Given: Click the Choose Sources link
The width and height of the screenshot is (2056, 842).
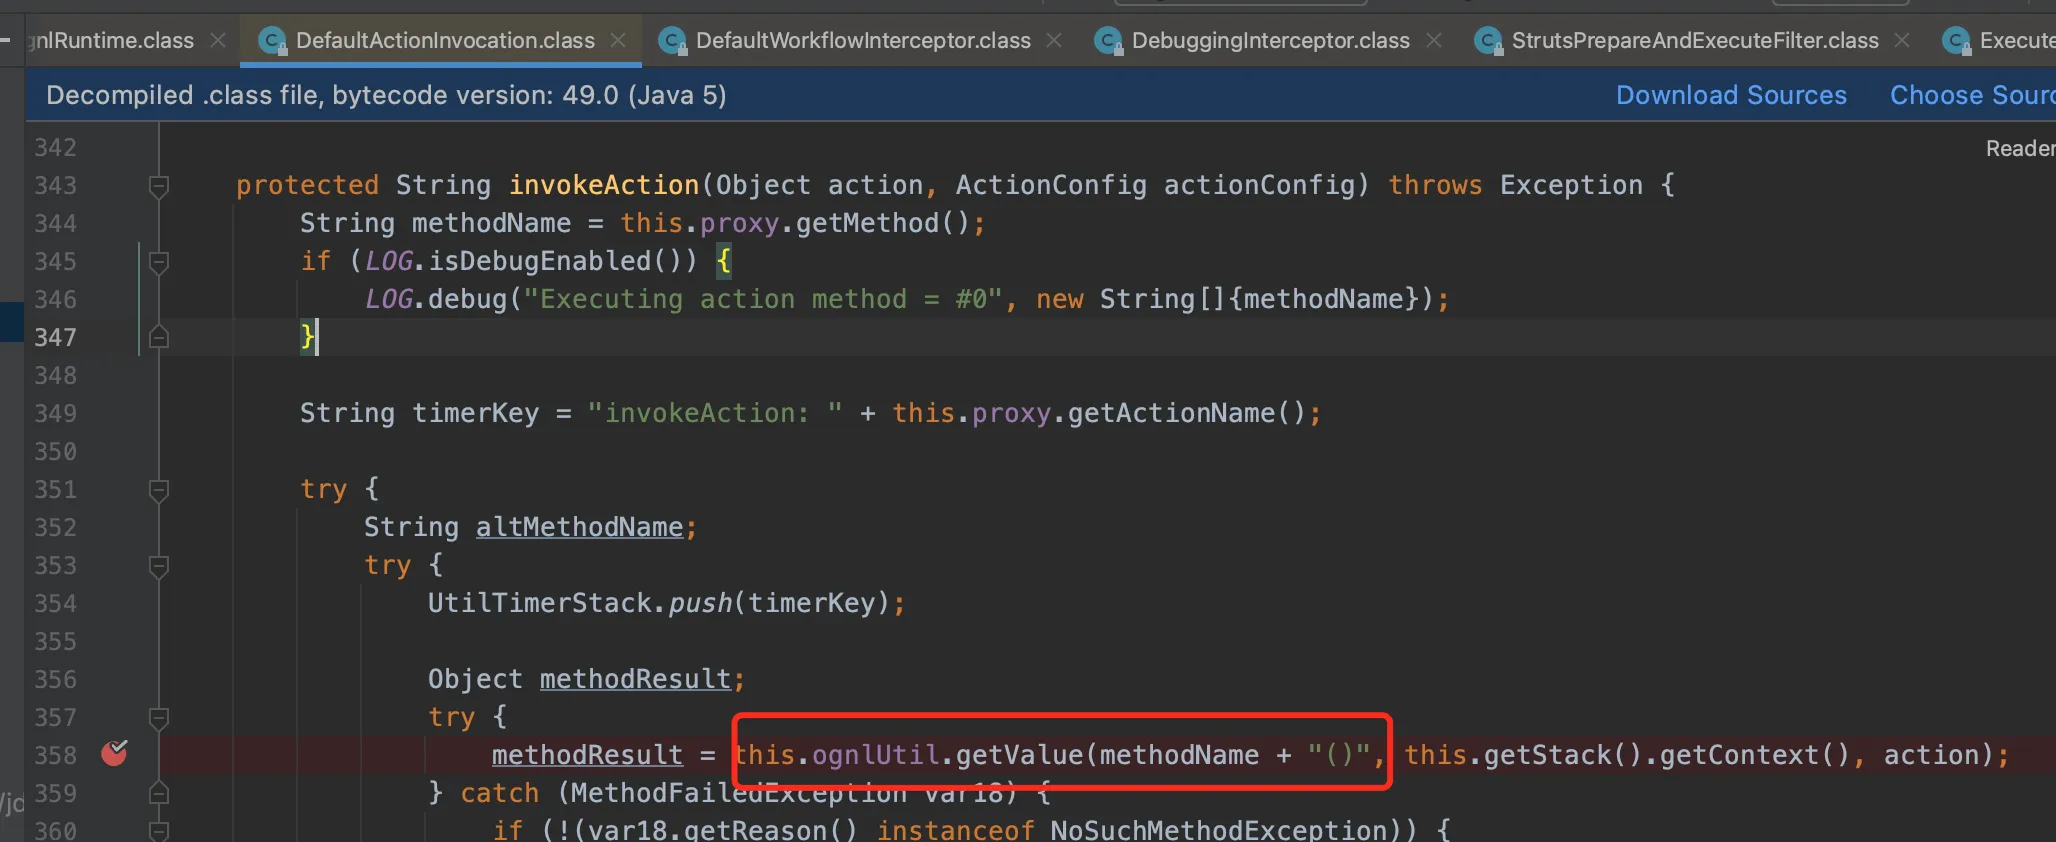Looking at the screenshot, I should pyautogui.click(x=1970, y=95).
